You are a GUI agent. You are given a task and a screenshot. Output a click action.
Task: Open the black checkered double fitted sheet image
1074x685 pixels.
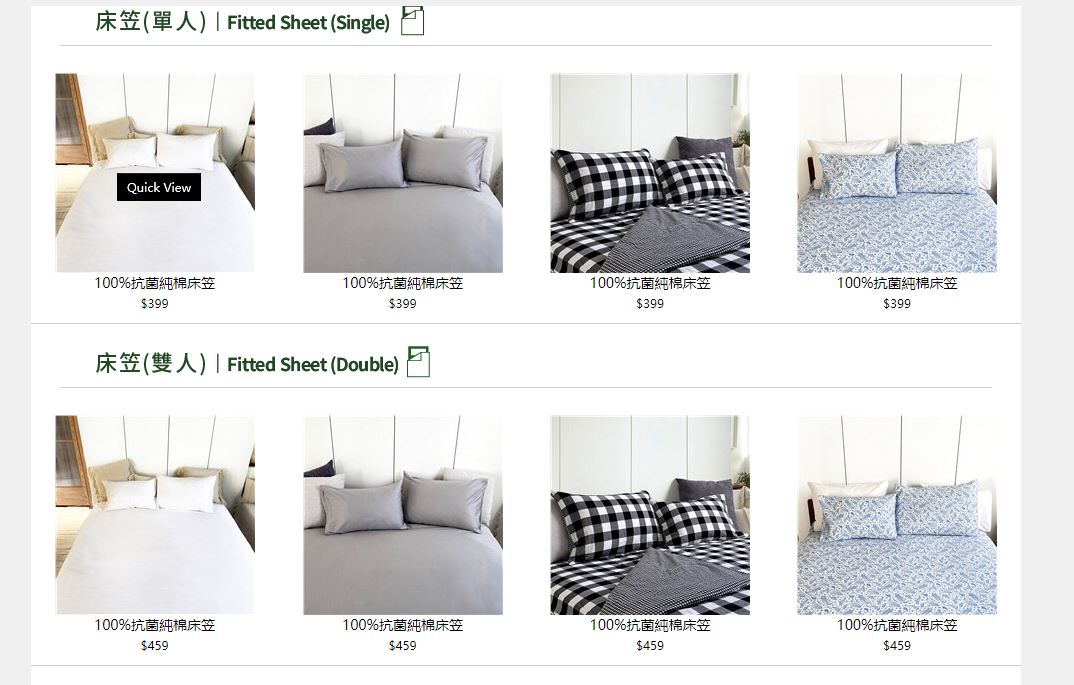[x=650, y=515]
